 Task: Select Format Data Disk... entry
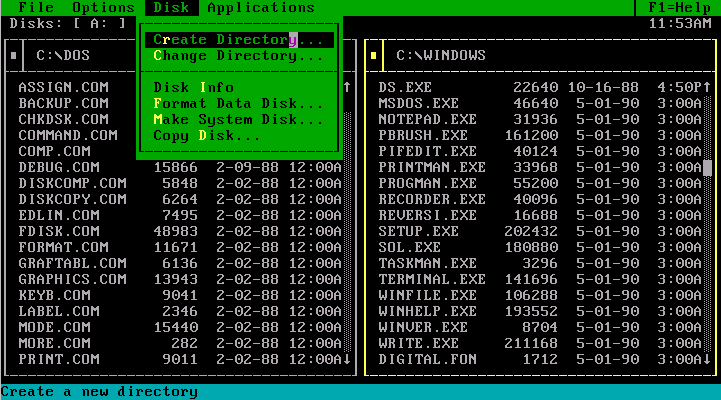tap(239, 103)
